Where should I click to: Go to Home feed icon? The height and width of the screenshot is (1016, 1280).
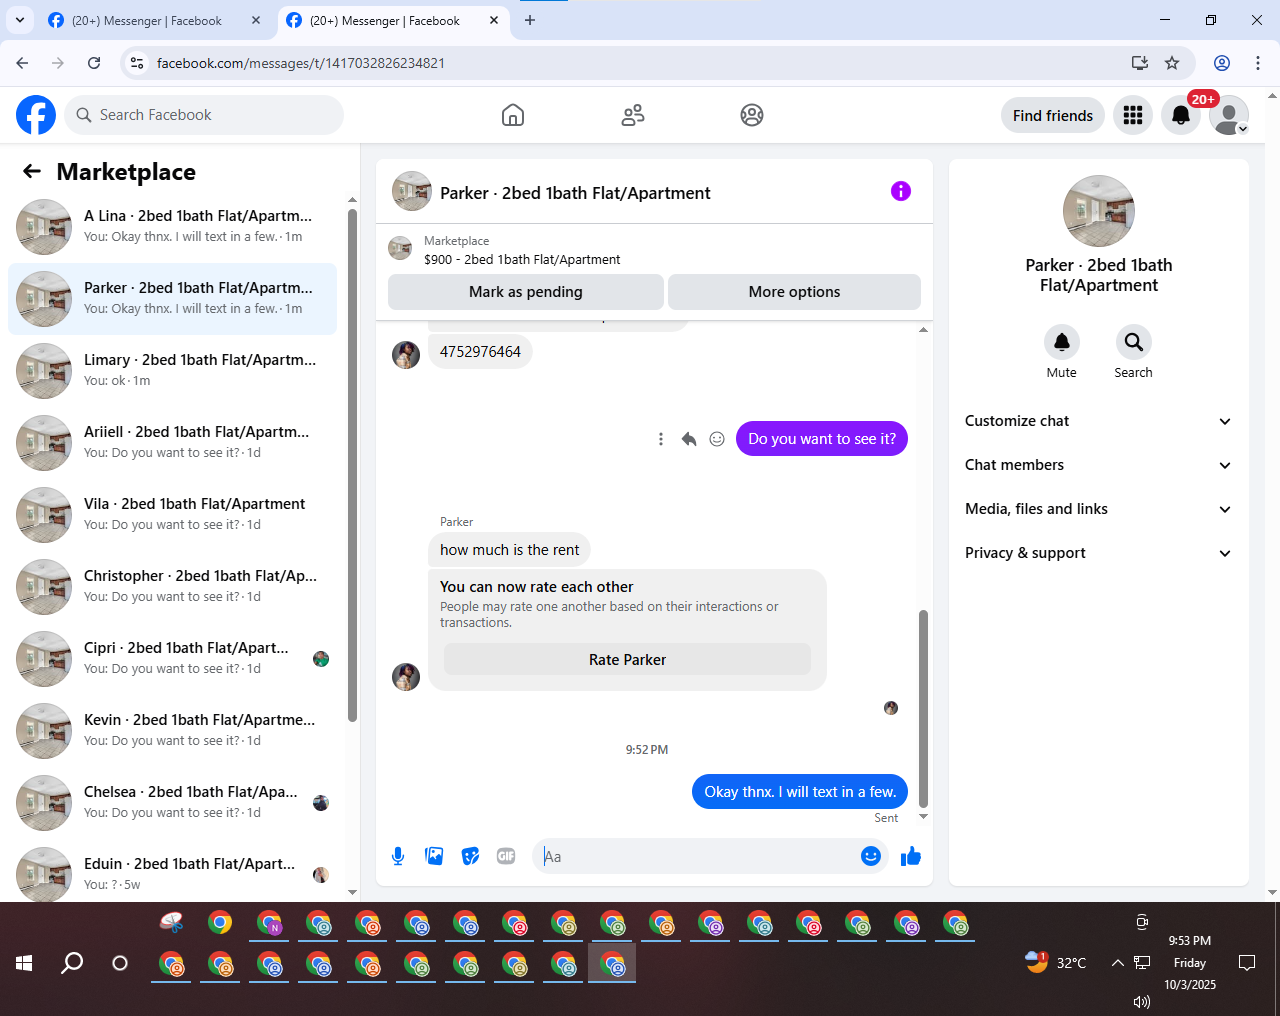(x=513, y=115)
